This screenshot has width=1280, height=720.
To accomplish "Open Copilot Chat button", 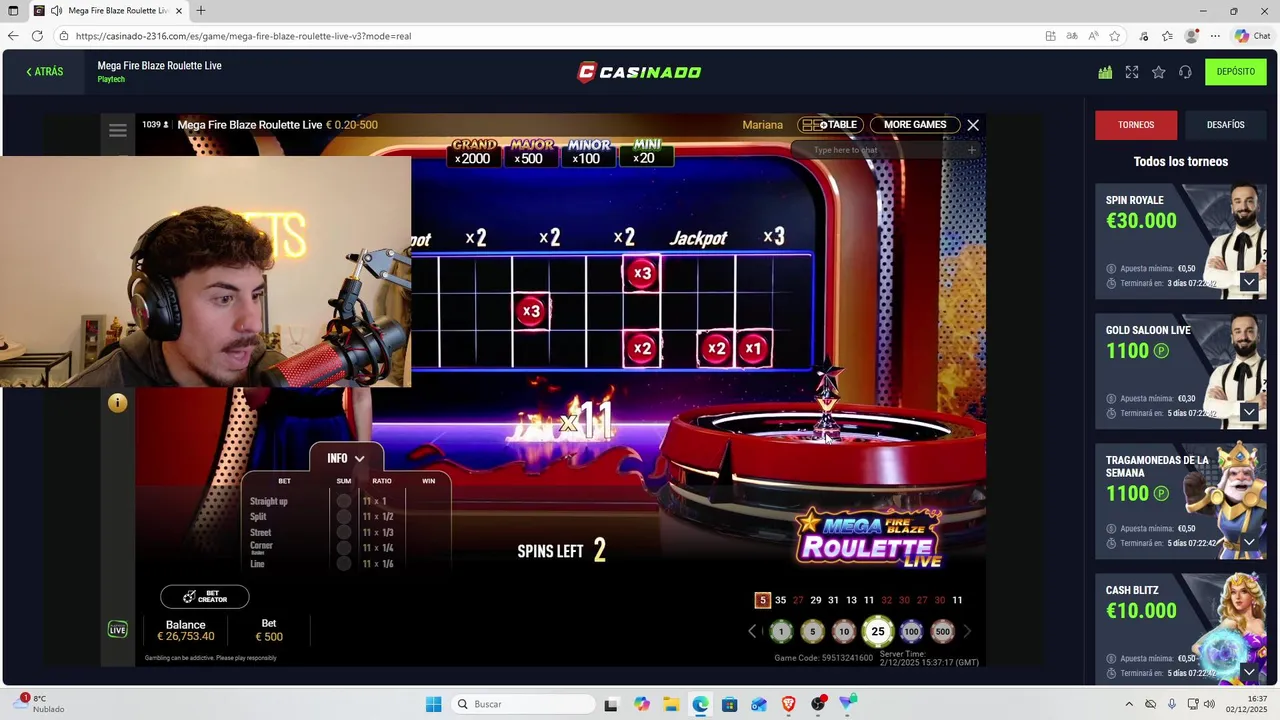I will click(x=1253, y=36).
